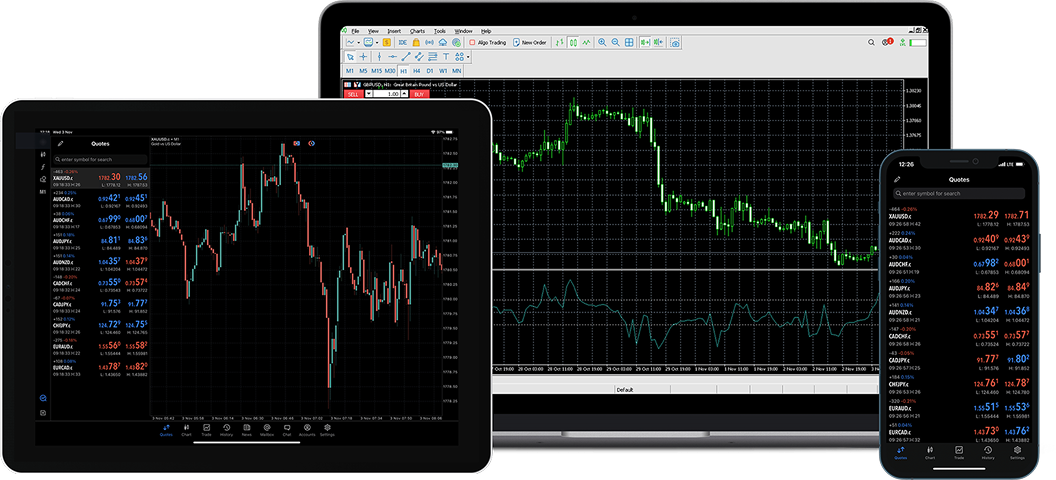Toggle chart shift in desktop toolbar
This screenshot has width=1056, height=480.
(x=660, y=43)
